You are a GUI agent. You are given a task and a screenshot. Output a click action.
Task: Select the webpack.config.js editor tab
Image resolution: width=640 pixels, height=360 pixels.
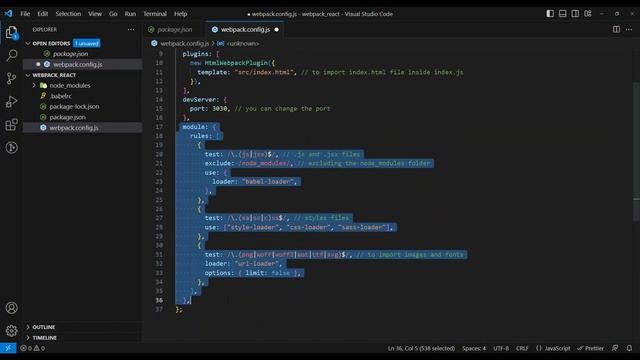tap(245, 29)
